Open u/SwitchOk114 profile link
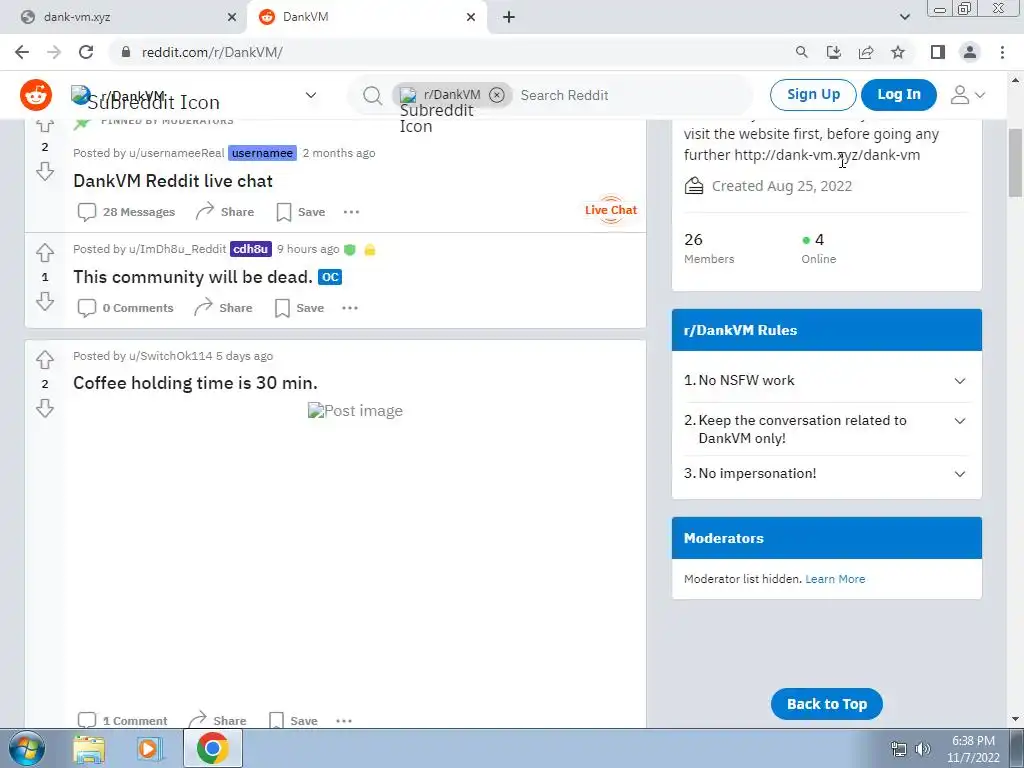The height and width of the screenshot is (768, 1024). pos(170,356)
